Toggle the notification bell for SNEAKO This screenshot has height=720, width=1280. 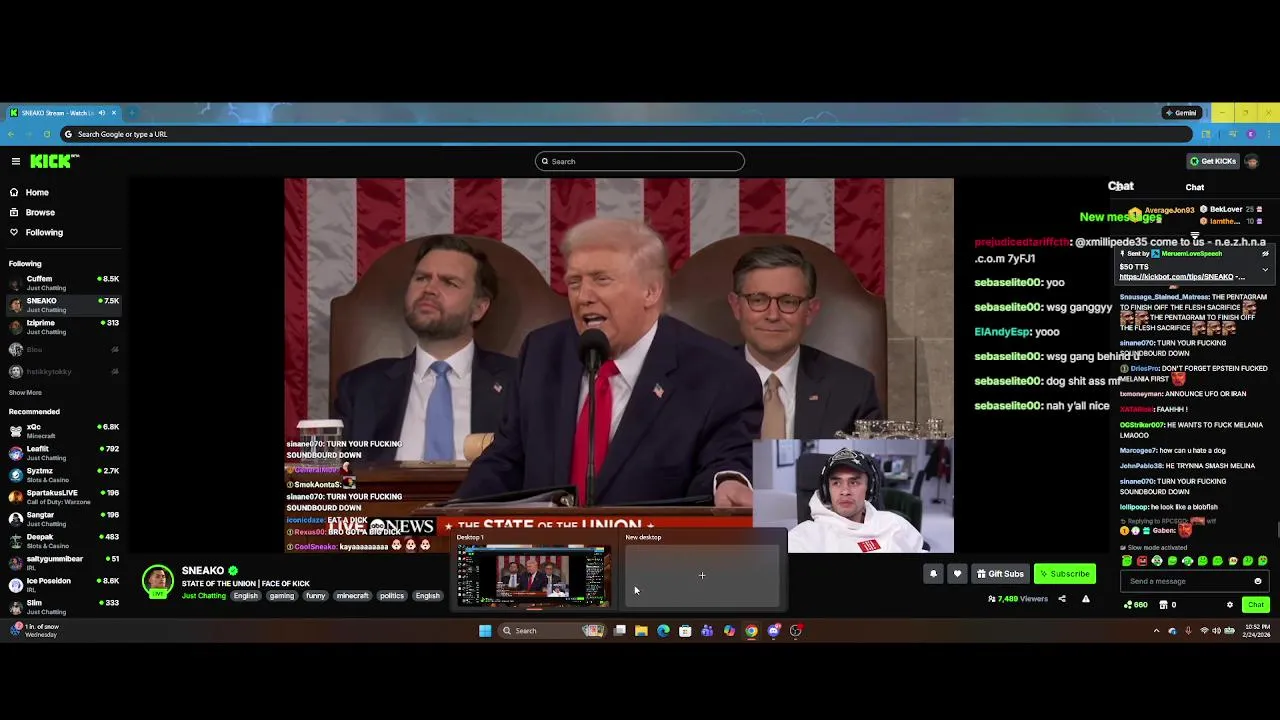(933, 574)
